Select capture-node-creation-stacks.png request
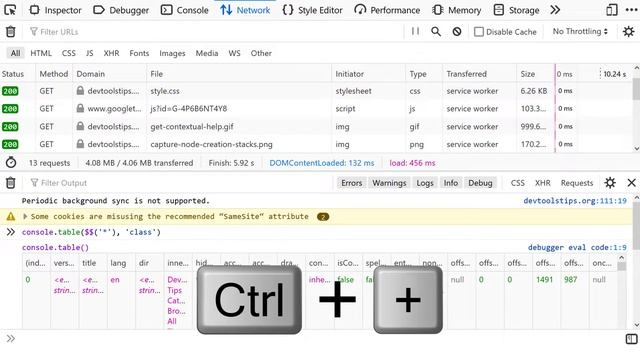Image resolution: width=640 pixels, height=360 pixels. [x=316, y=144]
